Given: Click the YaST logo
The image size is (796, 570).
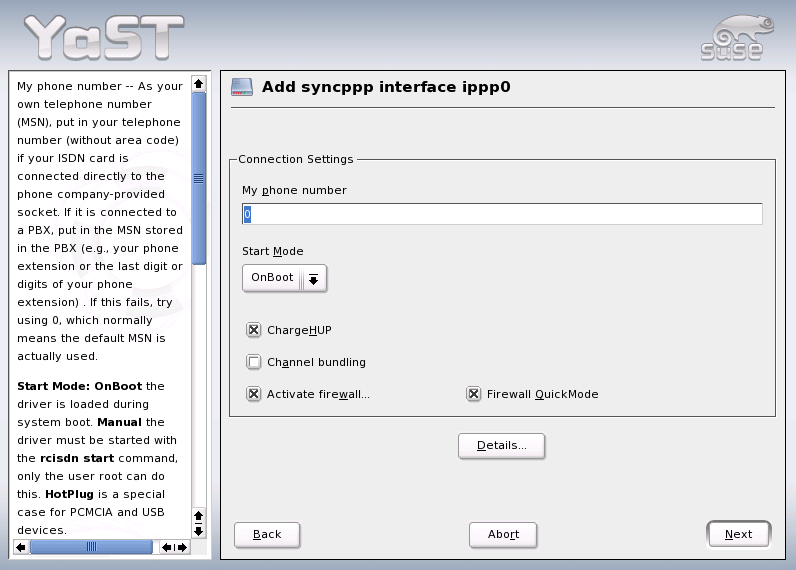Looking at the screenshot, I should click(x=104, y=37).
